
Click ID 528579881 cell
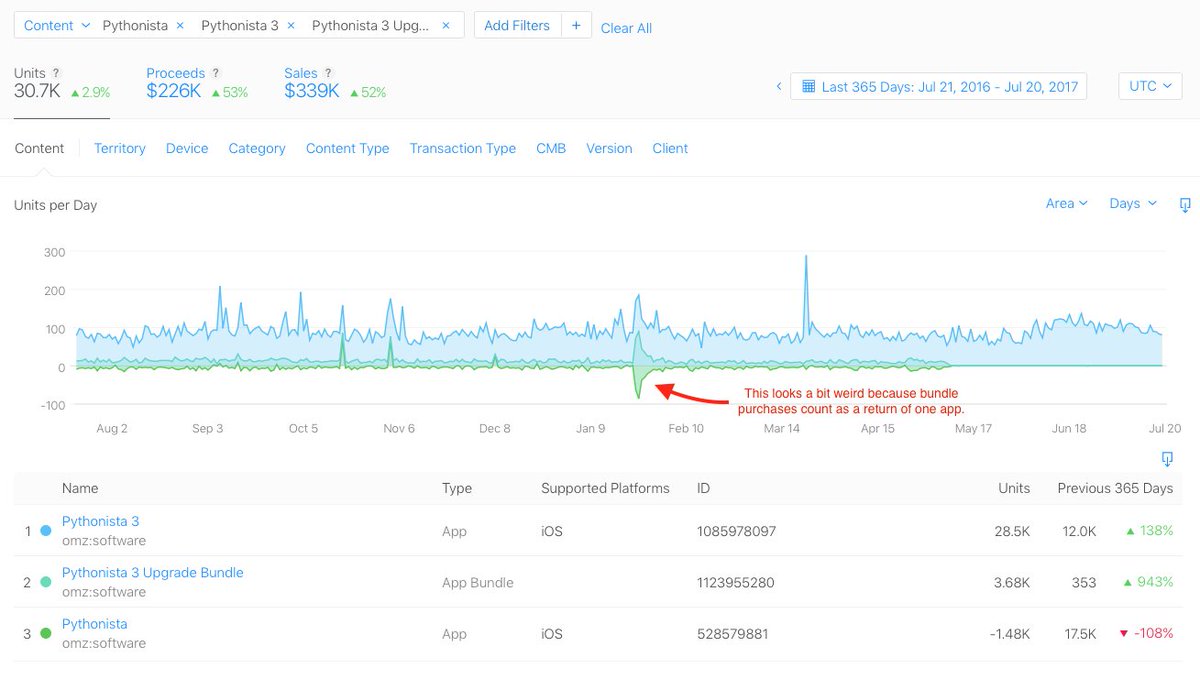731,633
